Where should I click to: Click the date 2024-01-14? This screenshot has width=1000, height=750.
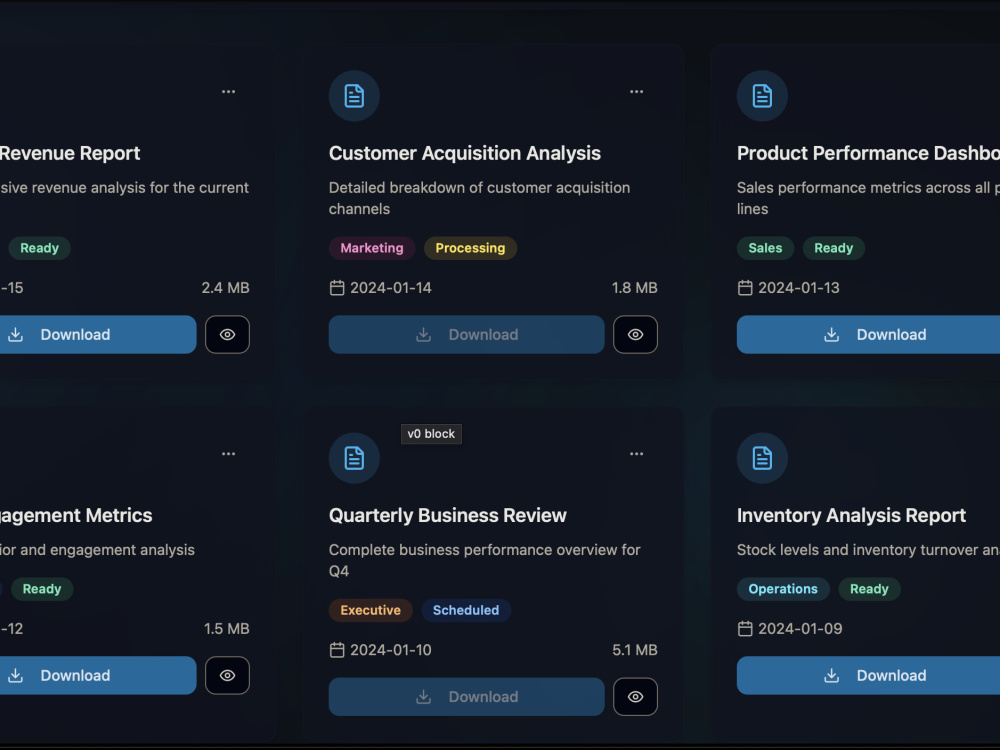[390, 288]
